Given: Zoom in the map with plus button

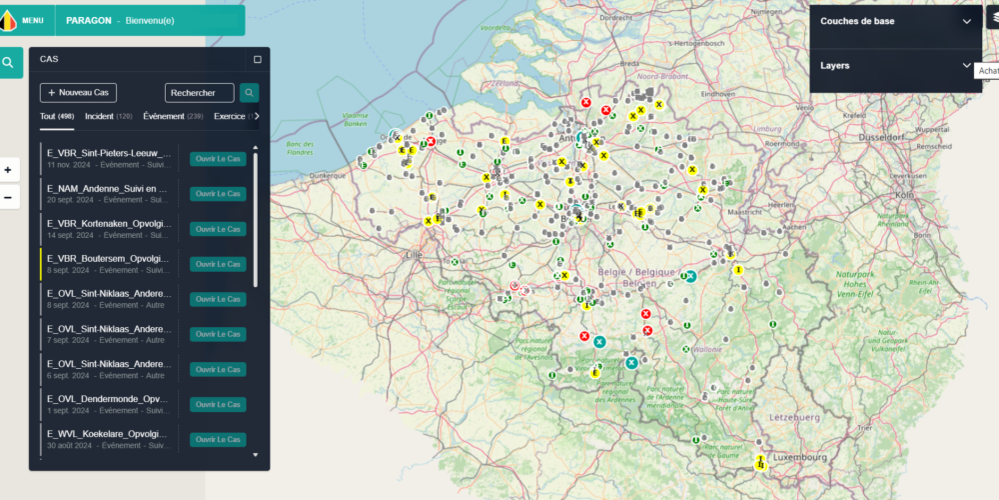Looking at the screenshot, I should click(x=8, y=170).
